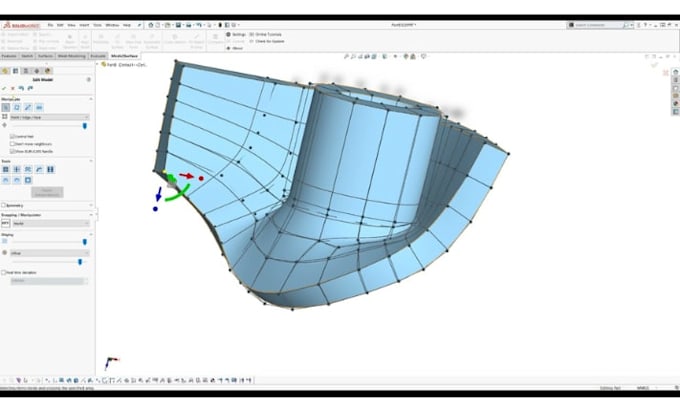Viewport: 680px width, 411px height.
Task: Click the fifth tool icon in Tools row
Action: coord(51,170)
